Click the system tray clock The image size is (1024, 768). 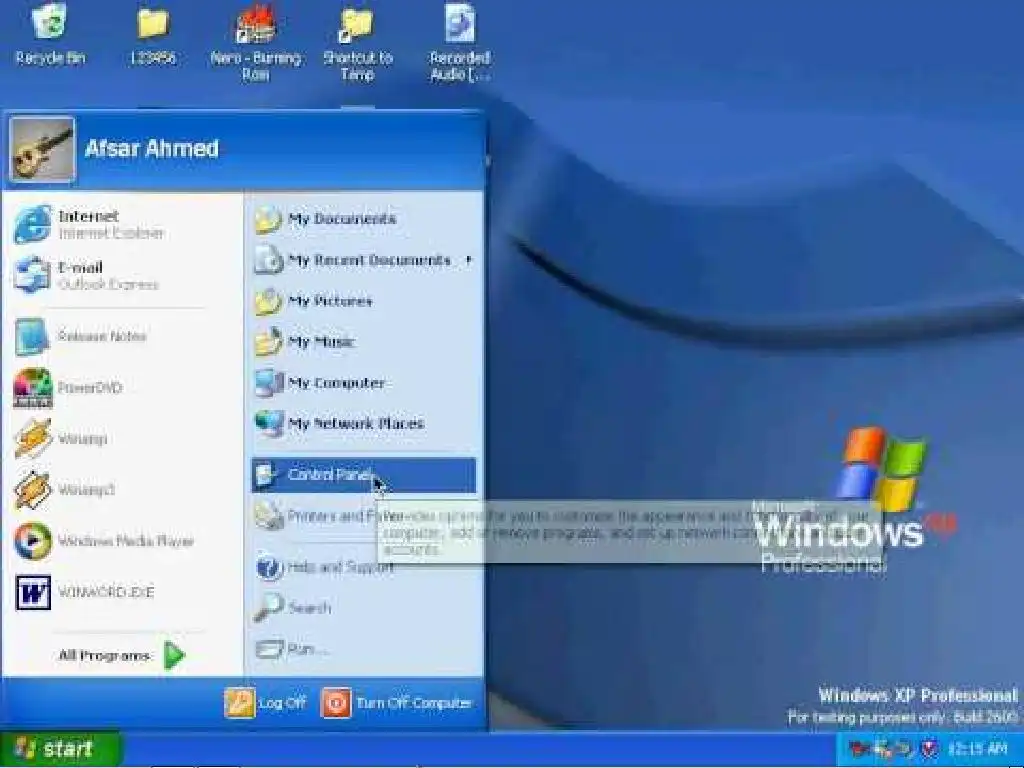tap(977, 748)
